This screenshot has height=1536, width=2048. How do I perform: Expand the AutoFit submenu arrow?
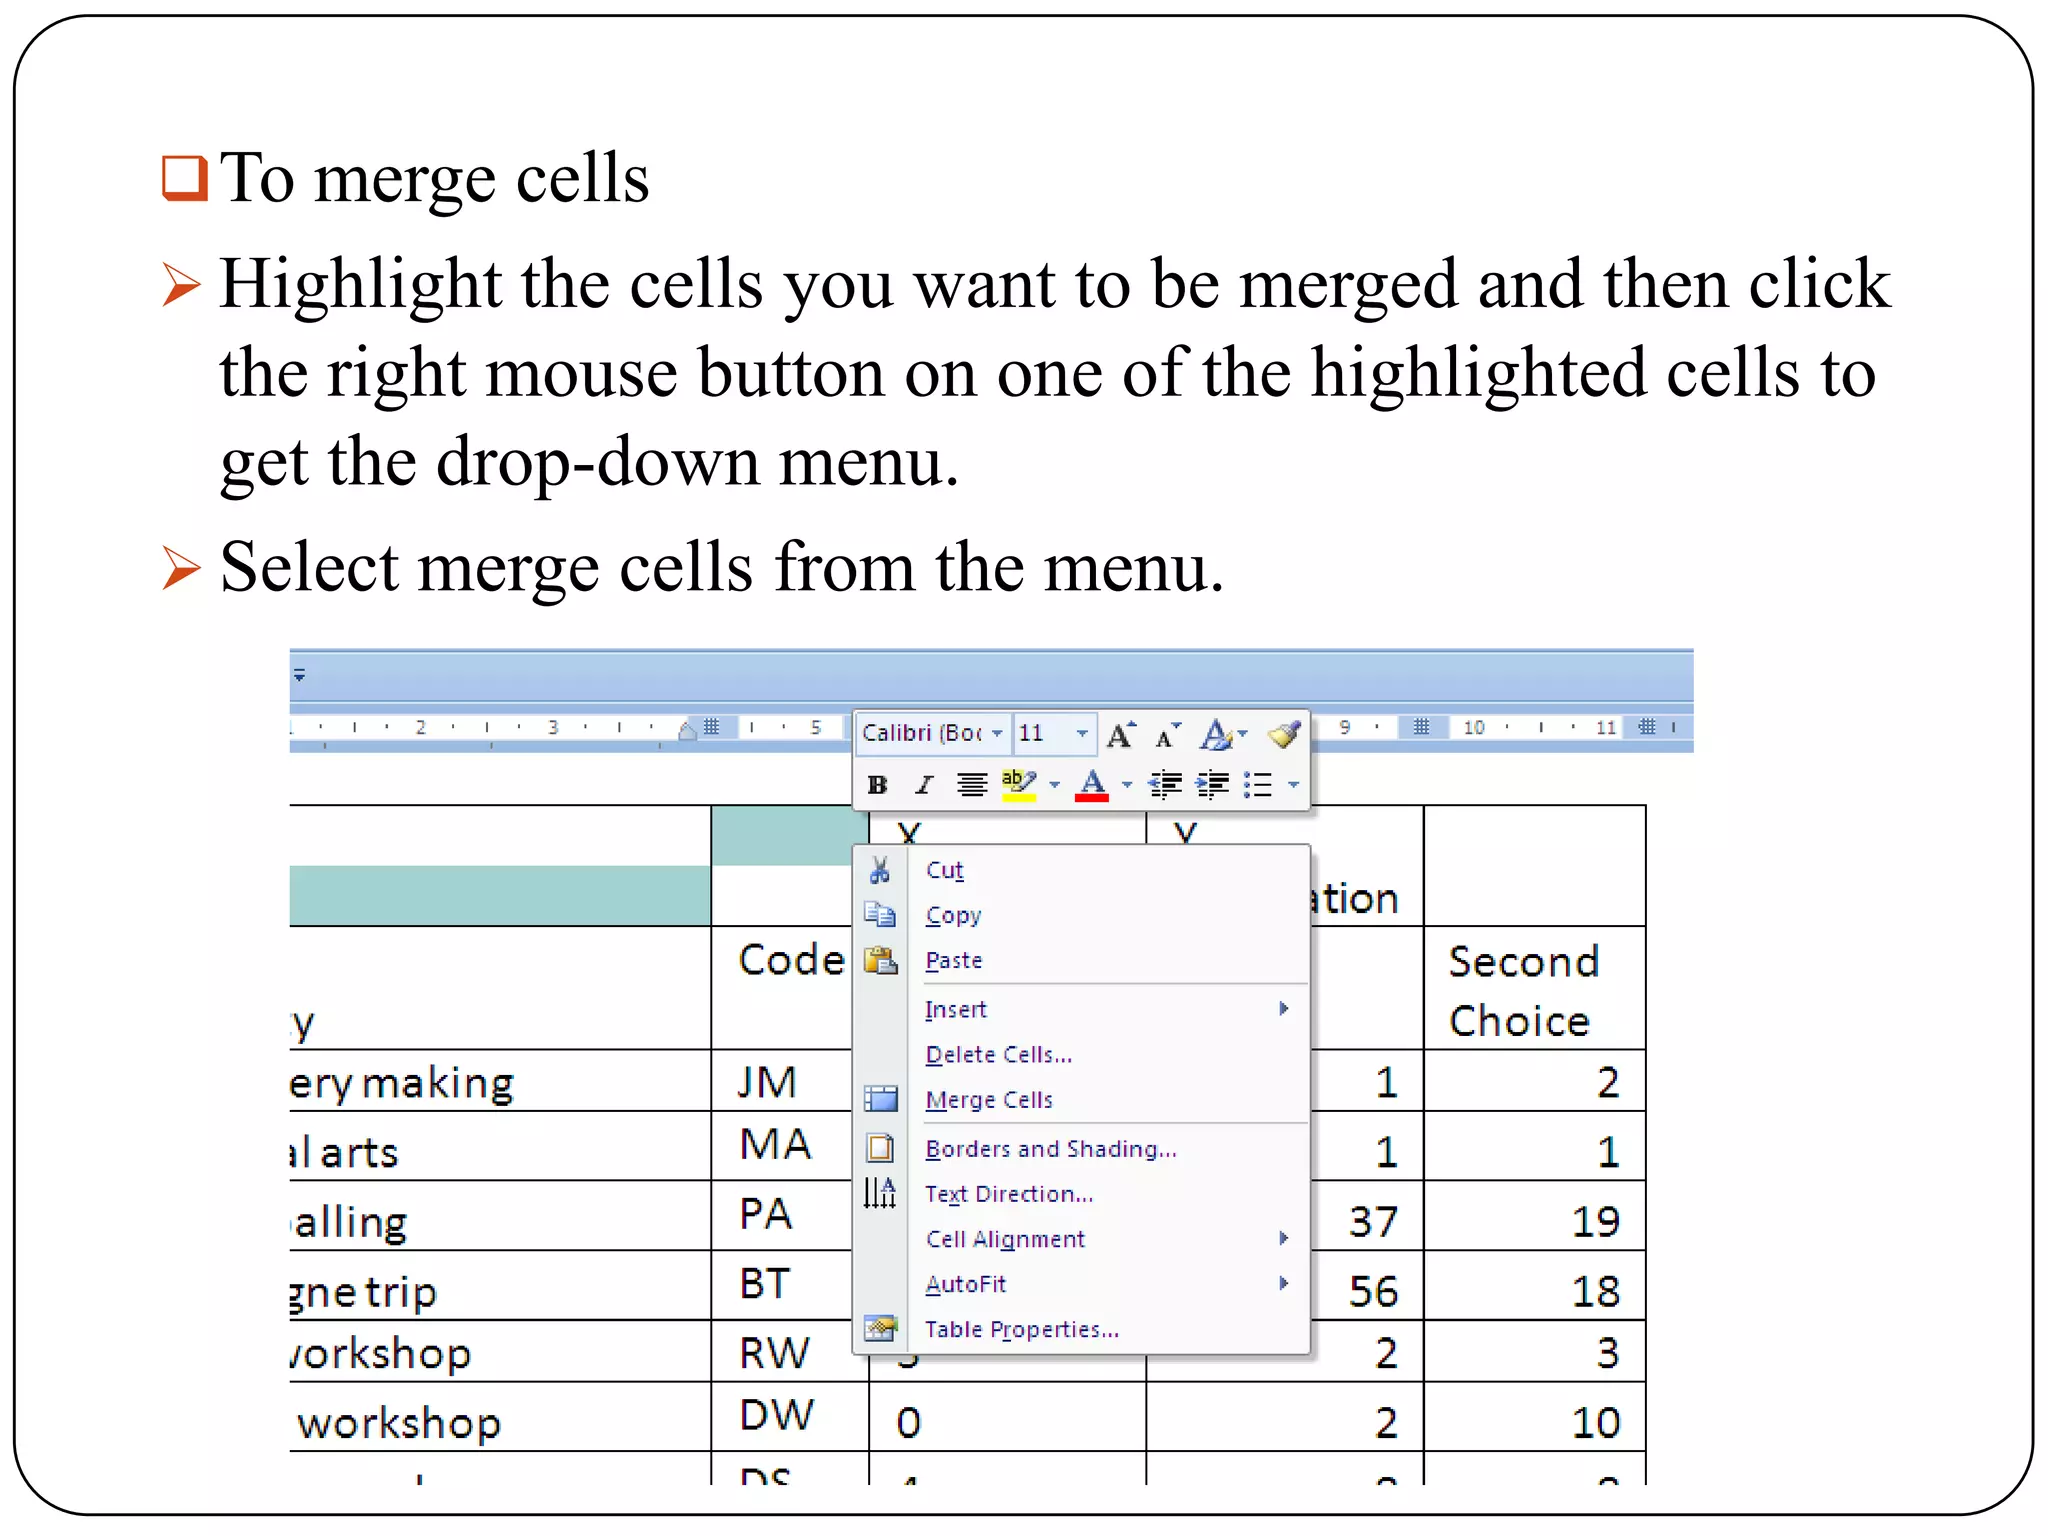point(1283,1283)
